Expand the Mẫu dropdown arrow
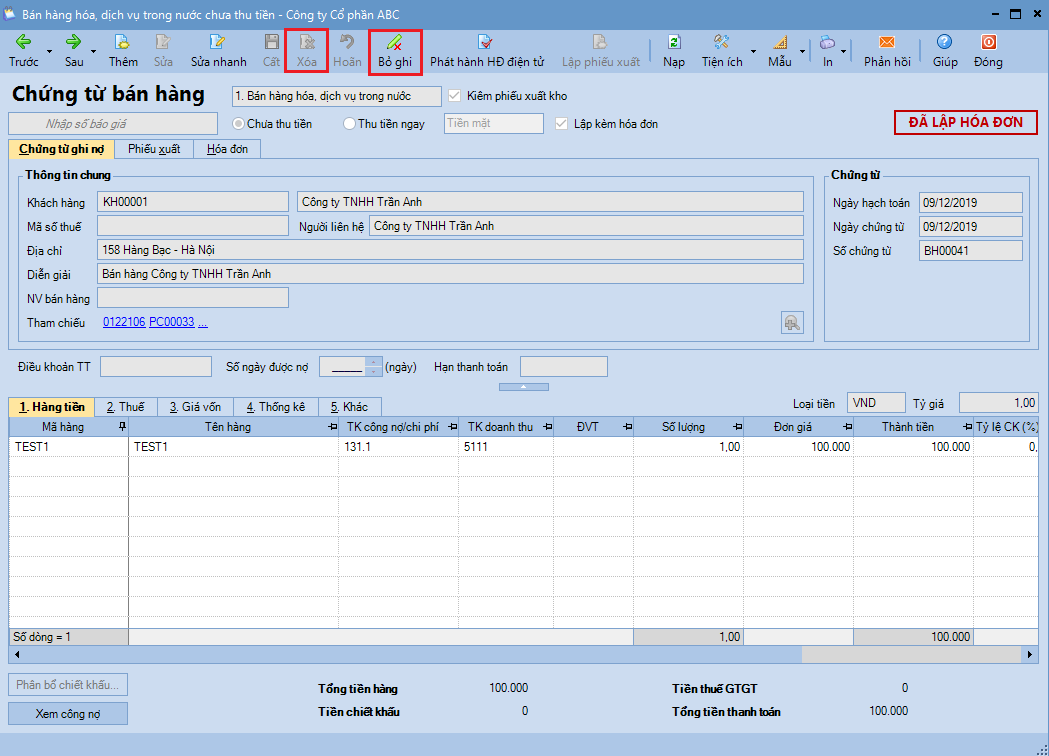 [802, 51]
